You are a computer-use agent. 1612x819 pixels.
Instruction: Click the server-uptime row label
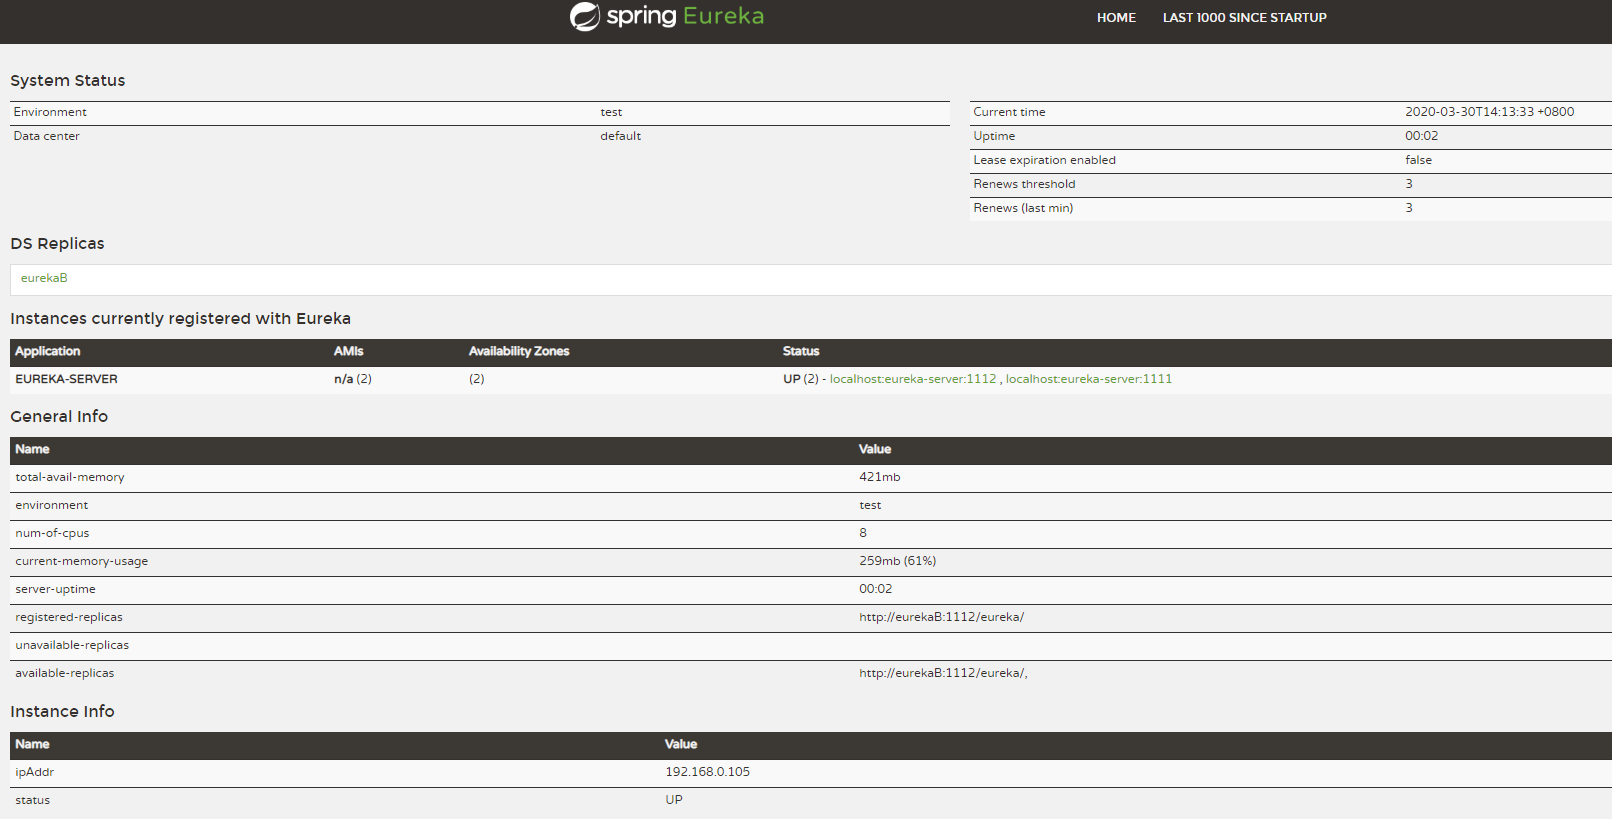55,589
